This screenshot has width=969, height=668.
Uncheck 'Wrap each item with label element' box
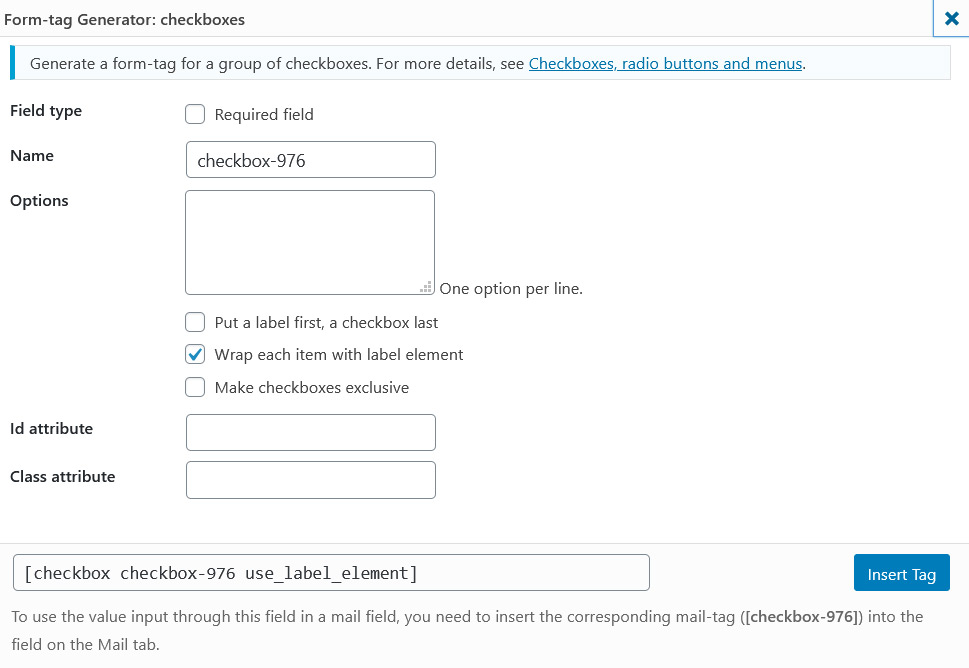[195, 355]
